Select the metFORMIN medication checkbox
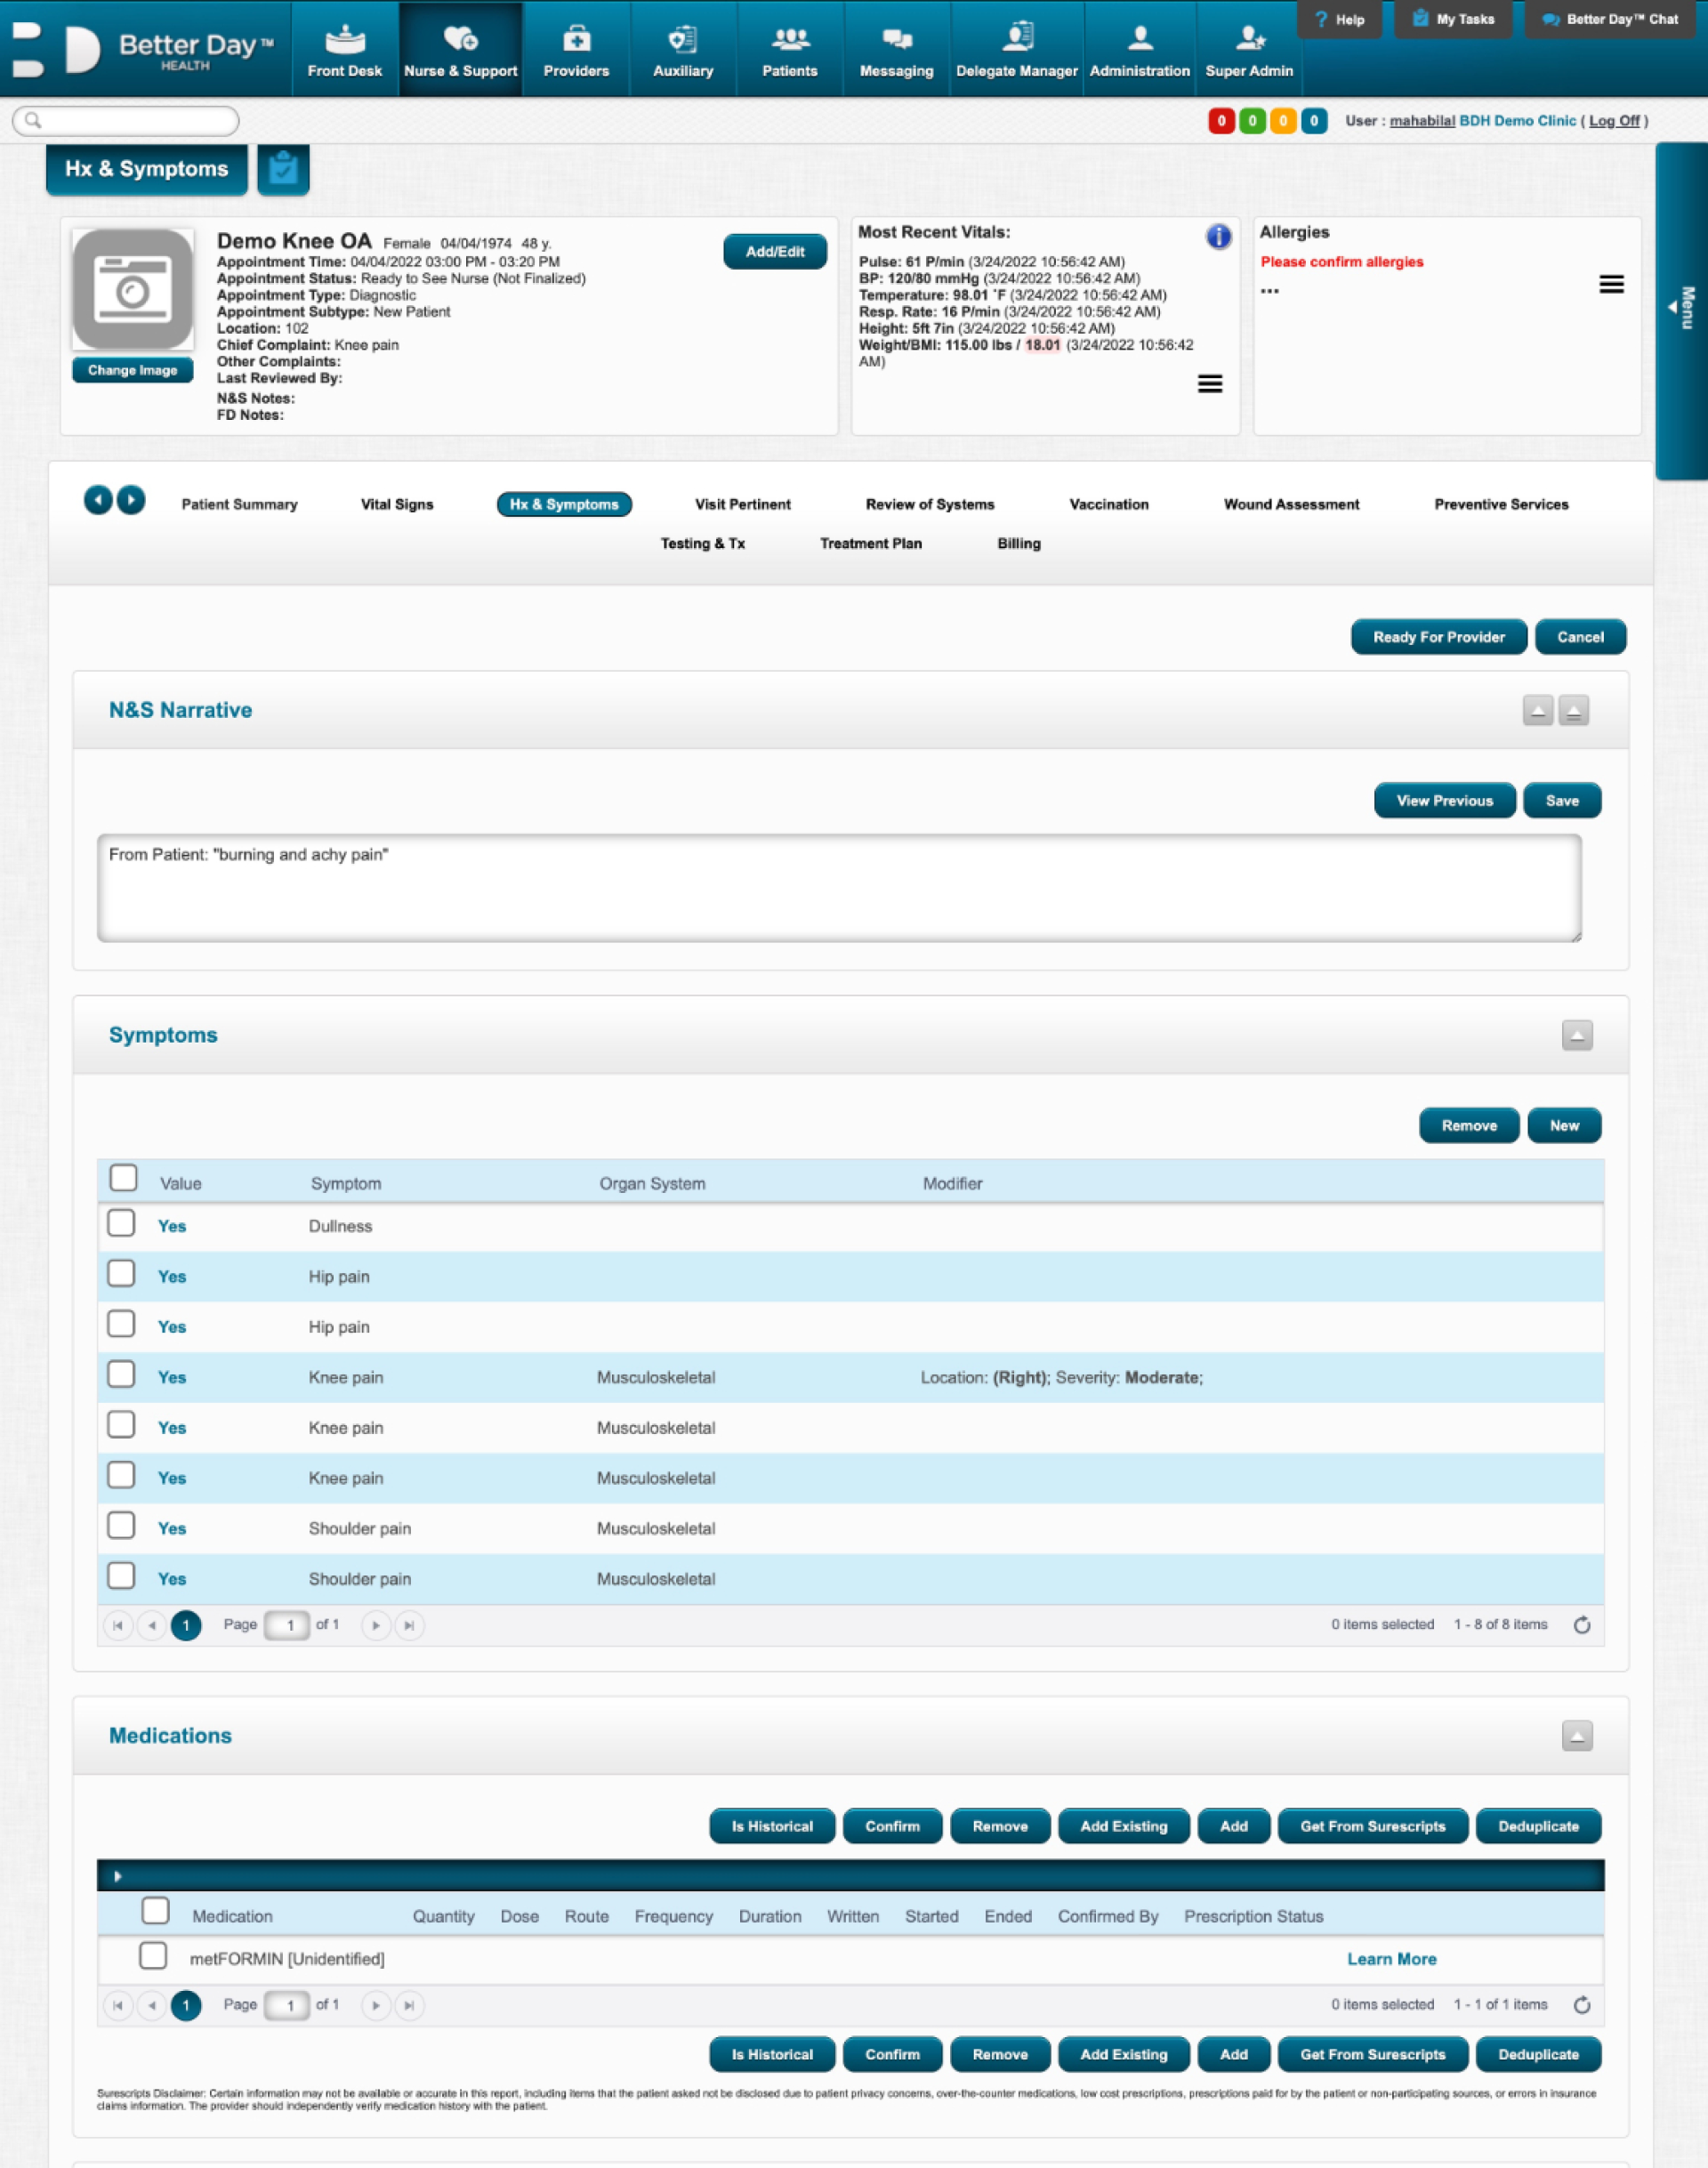 tap(153, 1955)
